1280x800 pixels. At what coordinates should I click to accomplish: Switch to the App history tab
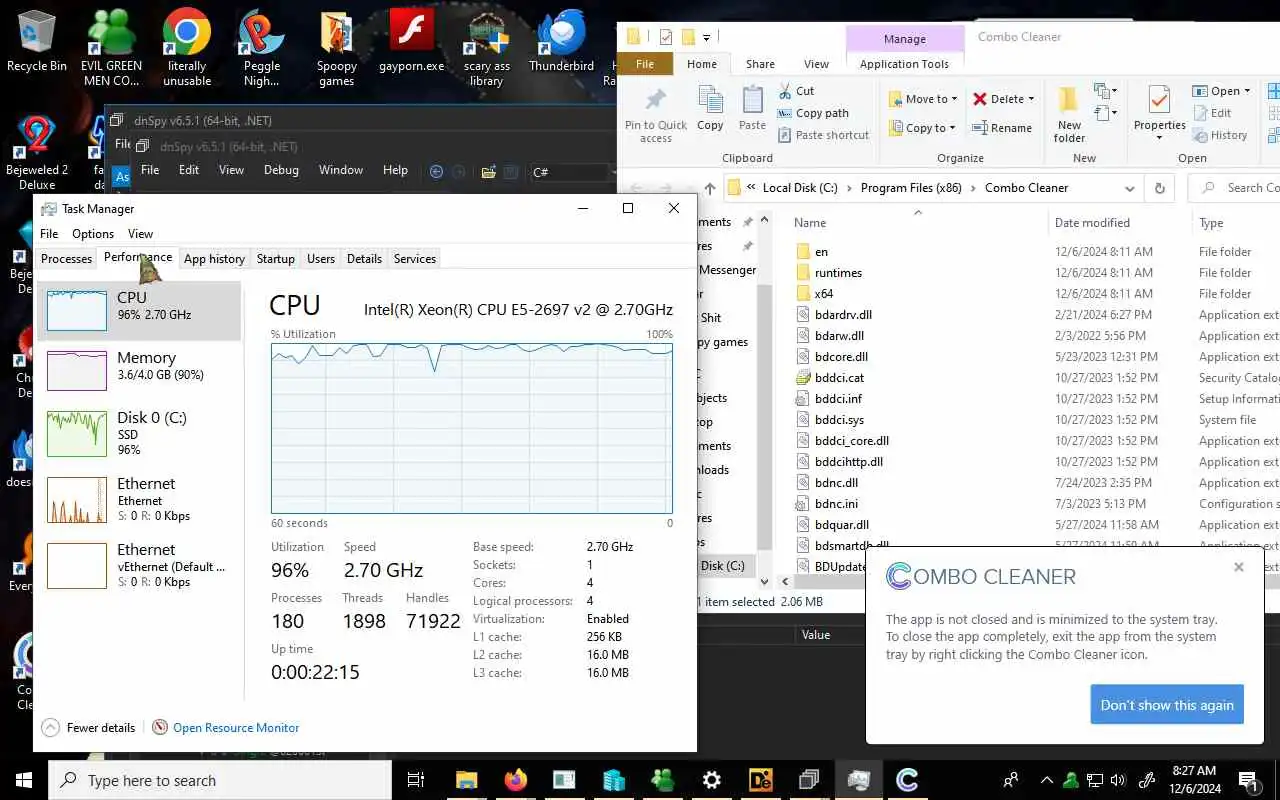point(214,259)
